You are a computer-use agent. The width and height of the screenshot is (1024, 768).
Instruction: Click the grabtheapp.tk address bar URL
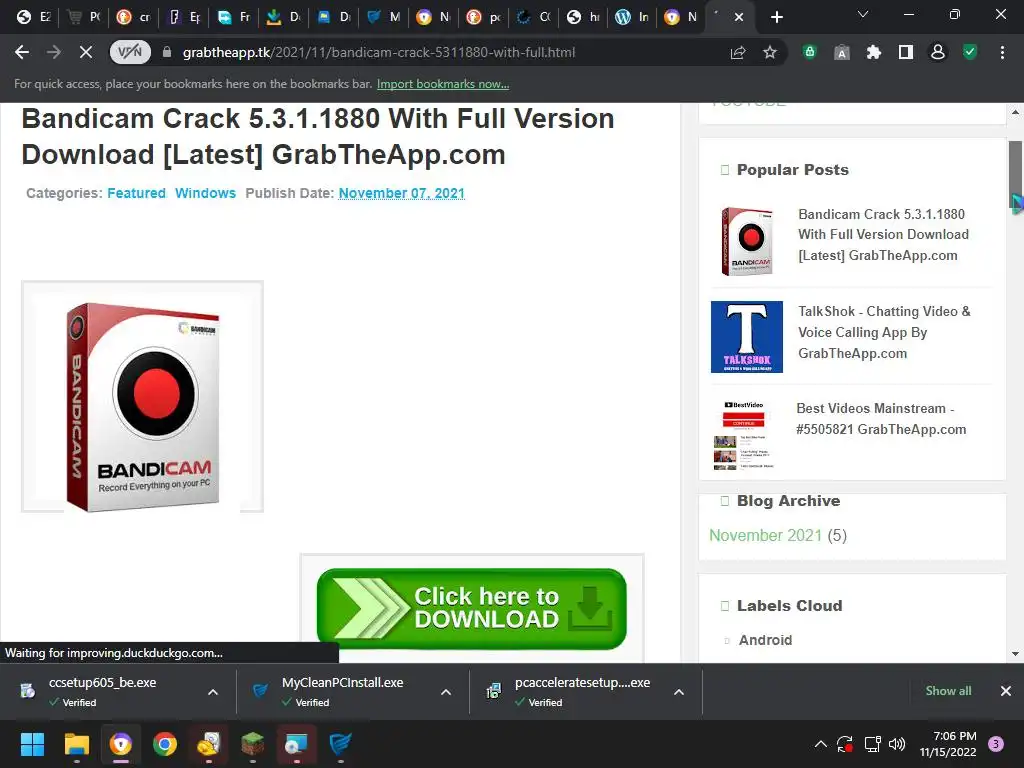point(379,52)
